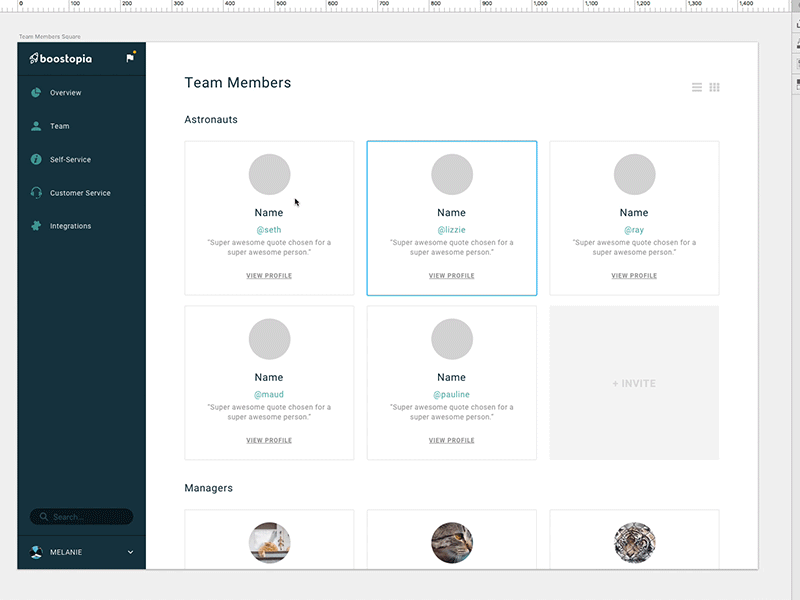Click the + INVITE placeholder card
Viewport: 800px width, 600px height.
(633, 383)
